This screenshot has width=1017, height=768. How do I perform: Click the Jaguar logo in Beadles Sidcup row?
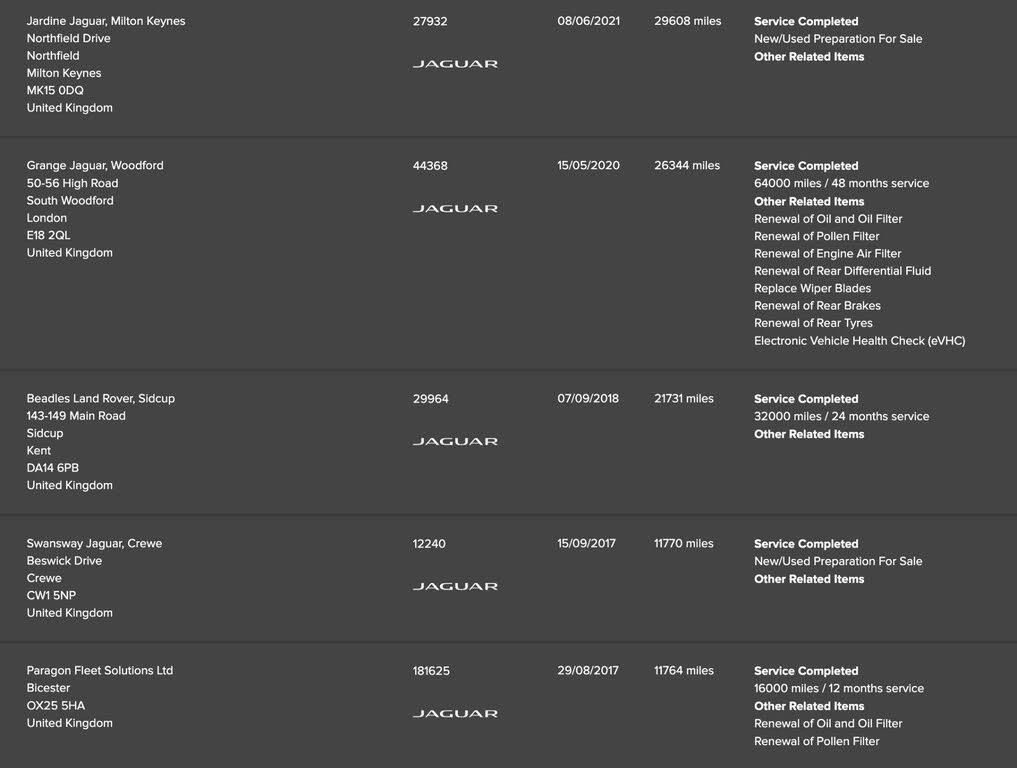pos(455,441)
